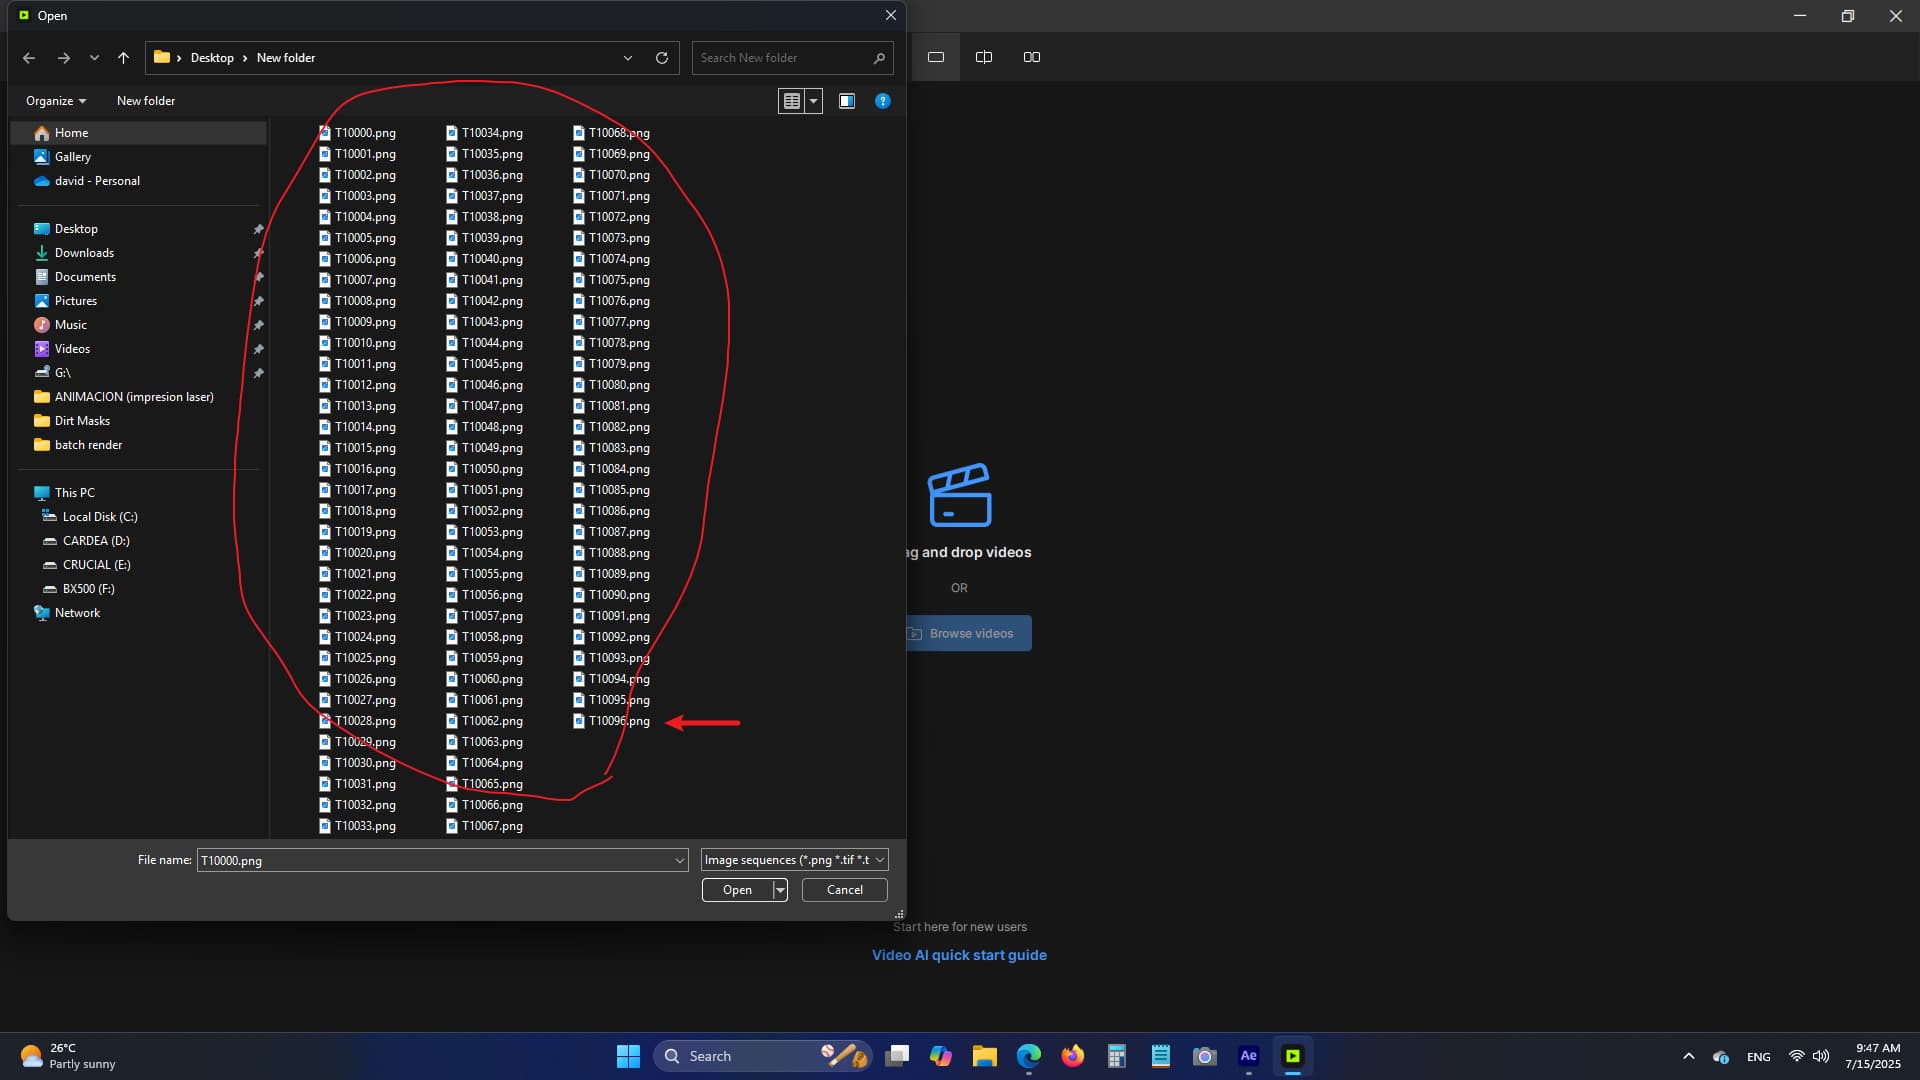This screenshot has height=1080, width=1920.
Task: Open the CRUCIAL (E:) drive
Action: pyautogui.click(x=96, y=565)
